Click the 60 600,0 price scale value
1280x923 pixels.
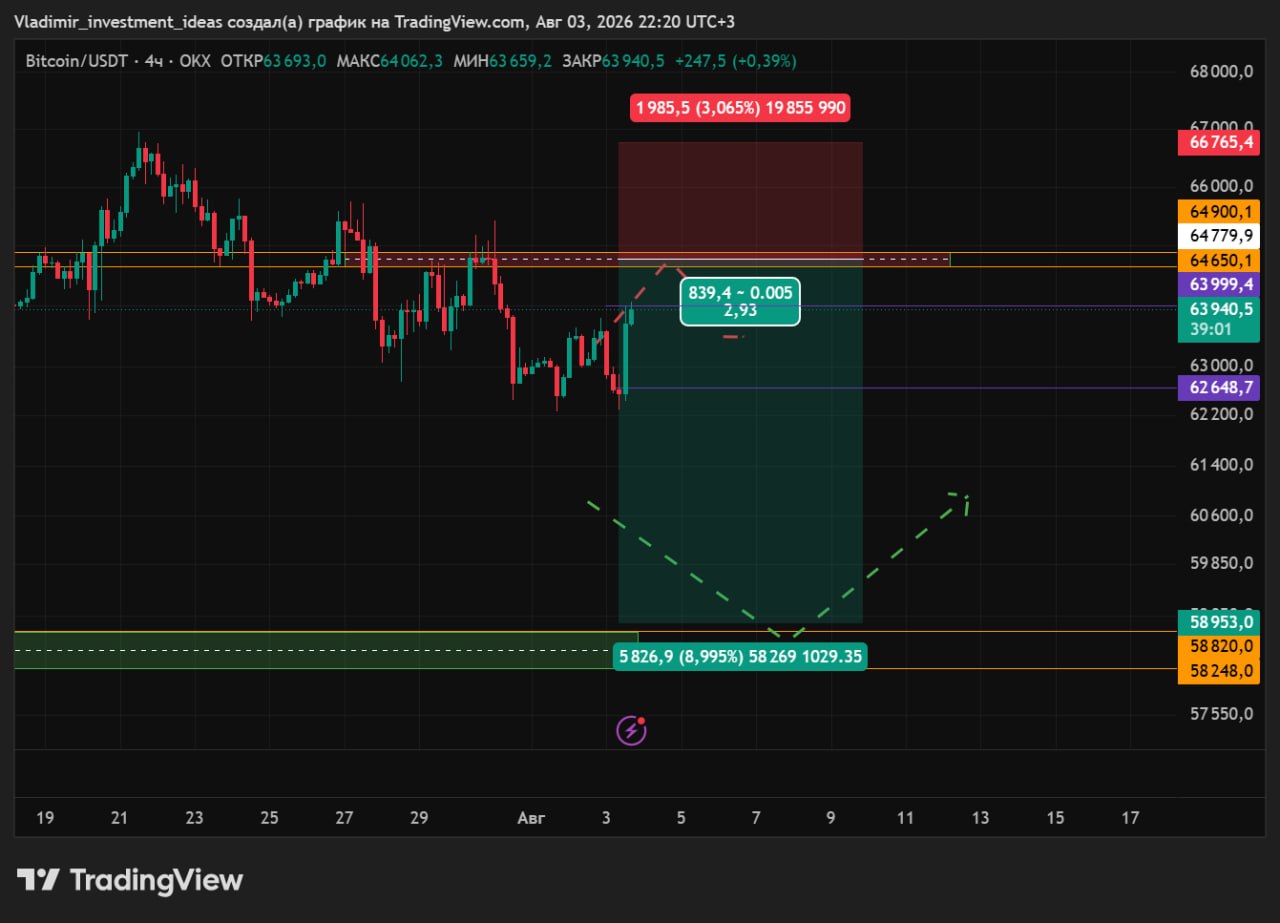pyautogui.click(x=1221, y=515)
